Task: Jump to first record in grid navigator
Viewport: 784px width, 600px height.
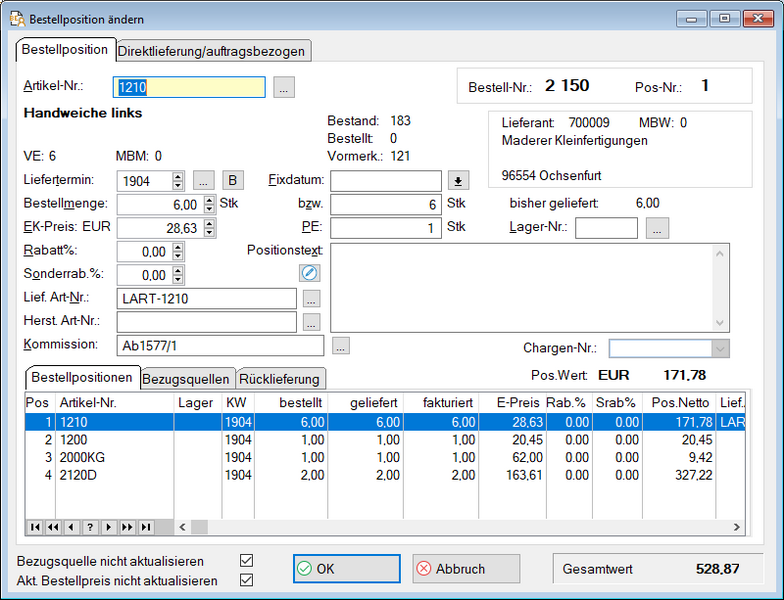Action: 35,527
